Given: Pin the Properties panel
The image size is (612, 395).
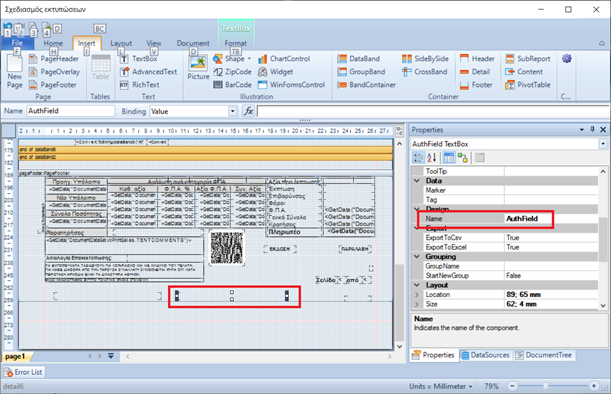Looking at the screenshot, I should point(592,130).
